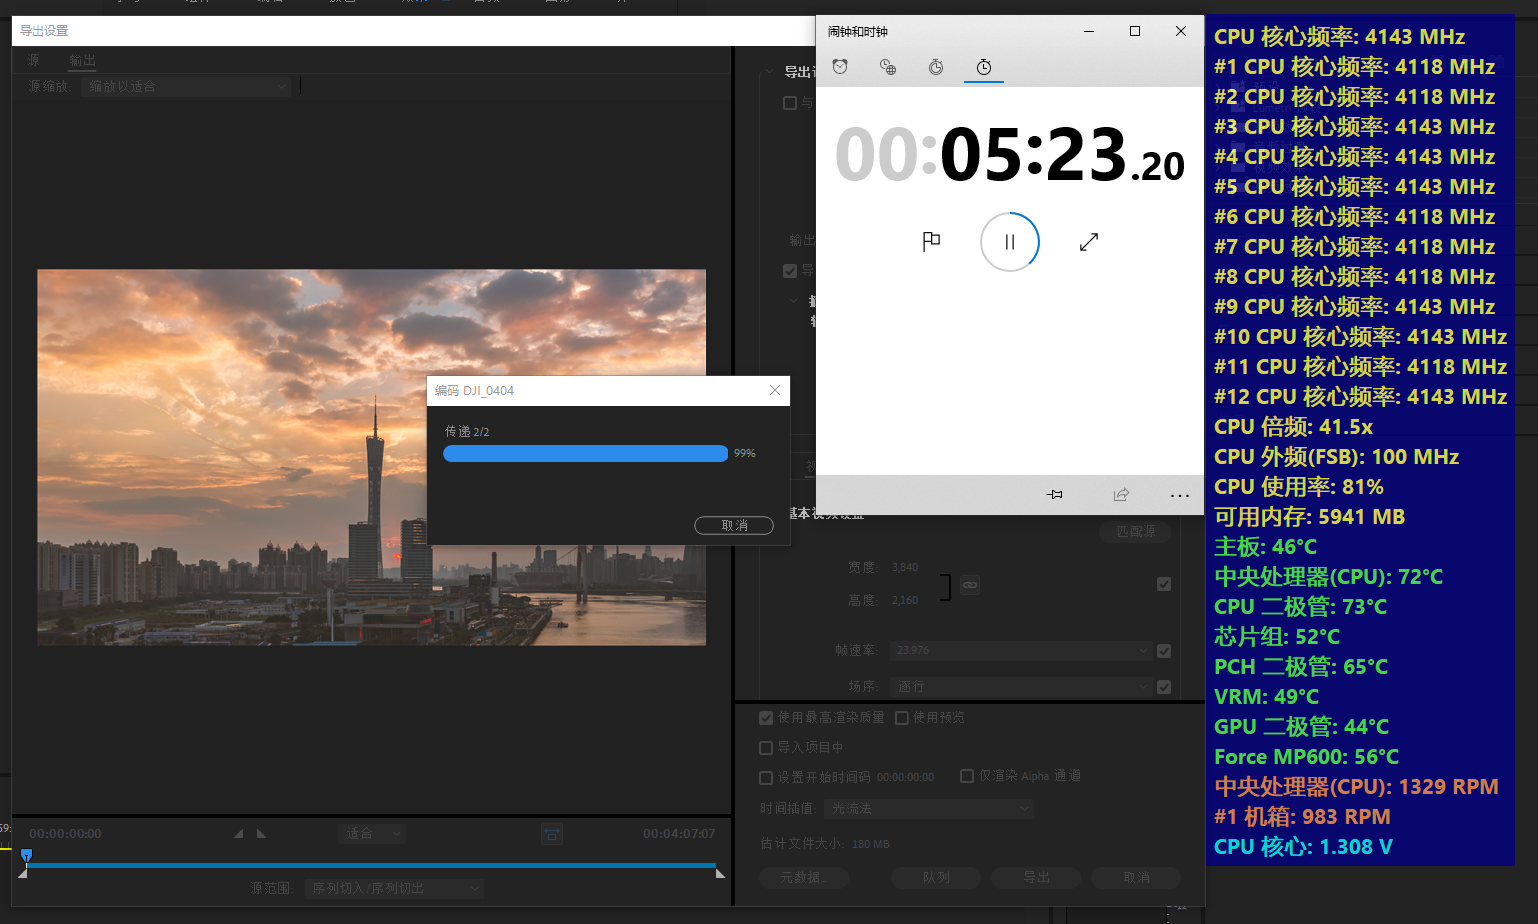
Task: Open the Alarm tab in clock app
Action: [x=840, y=67]
